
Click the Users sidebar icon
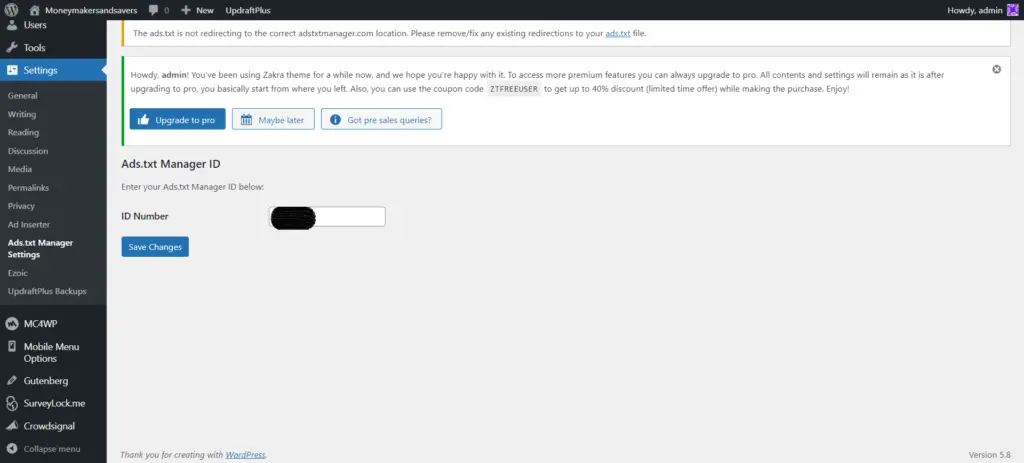(11, 25)
